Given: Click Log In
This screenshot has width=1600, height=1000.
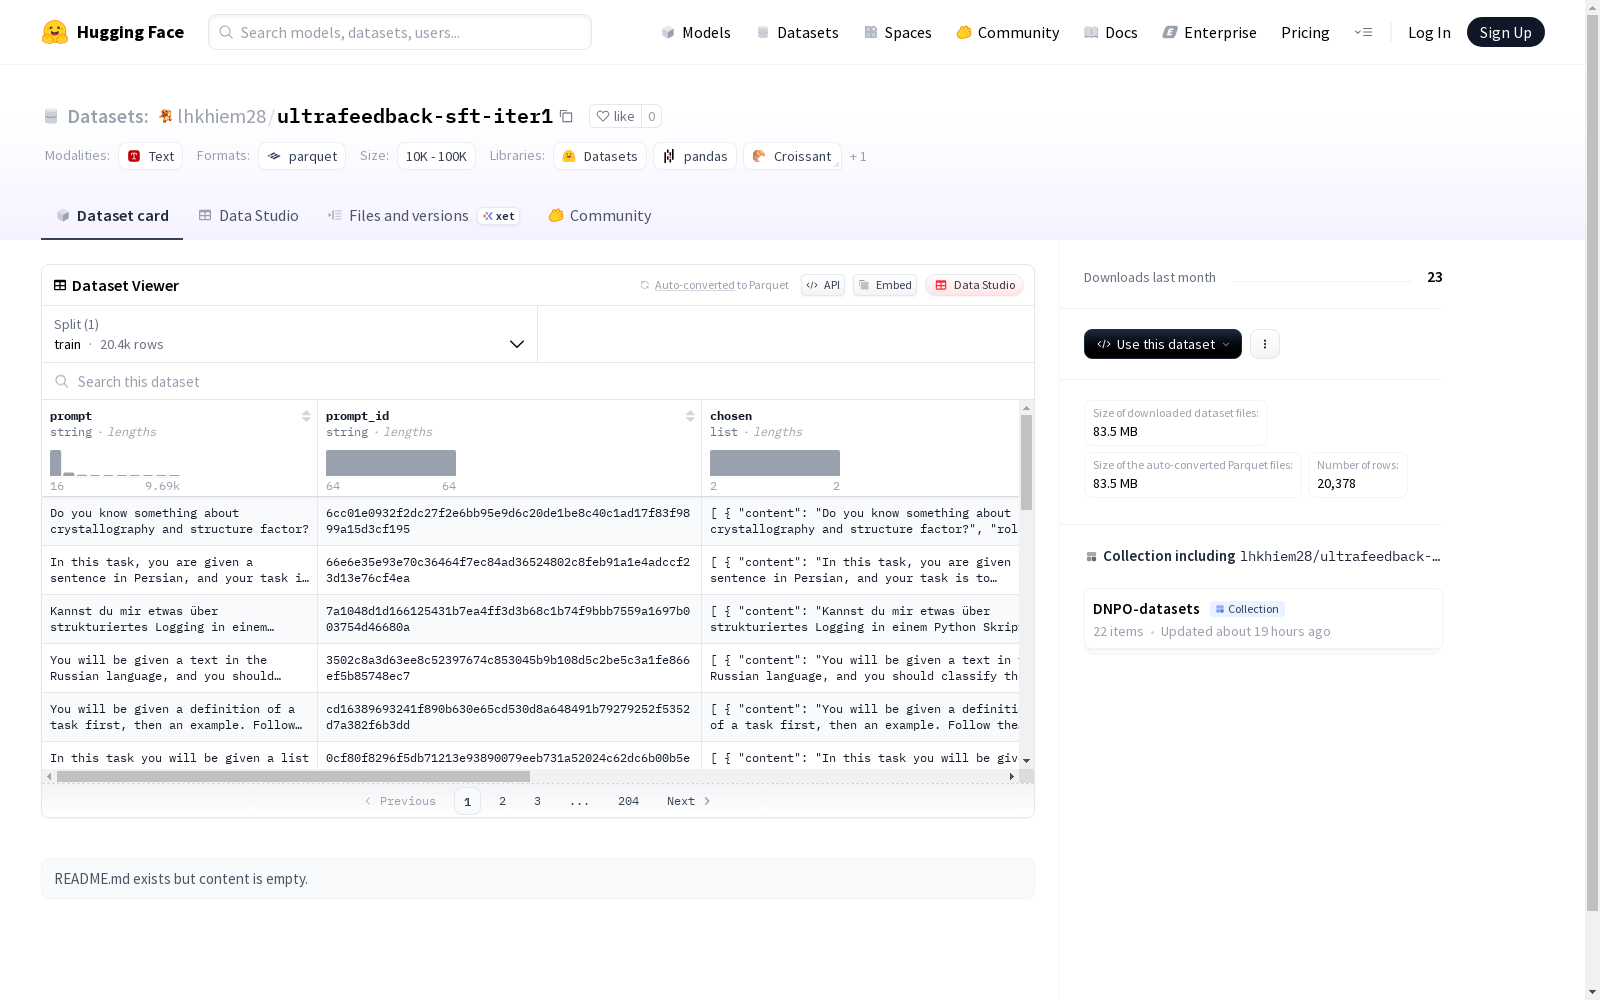Looking at the screenshot, I should pos(1429,32).
